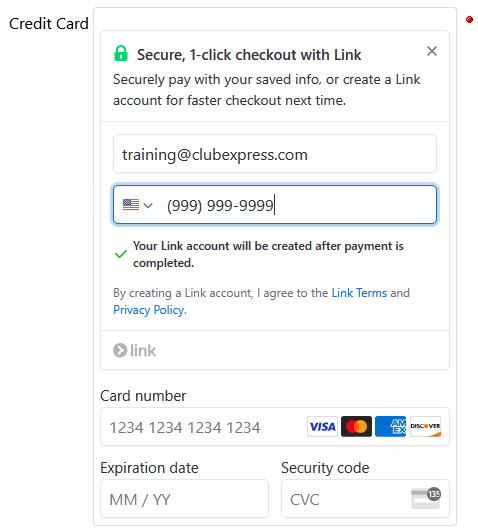Click the gray link brand text
Image resolution: width=478 pixels, height=529 pixels.
[x=143, y=351]
